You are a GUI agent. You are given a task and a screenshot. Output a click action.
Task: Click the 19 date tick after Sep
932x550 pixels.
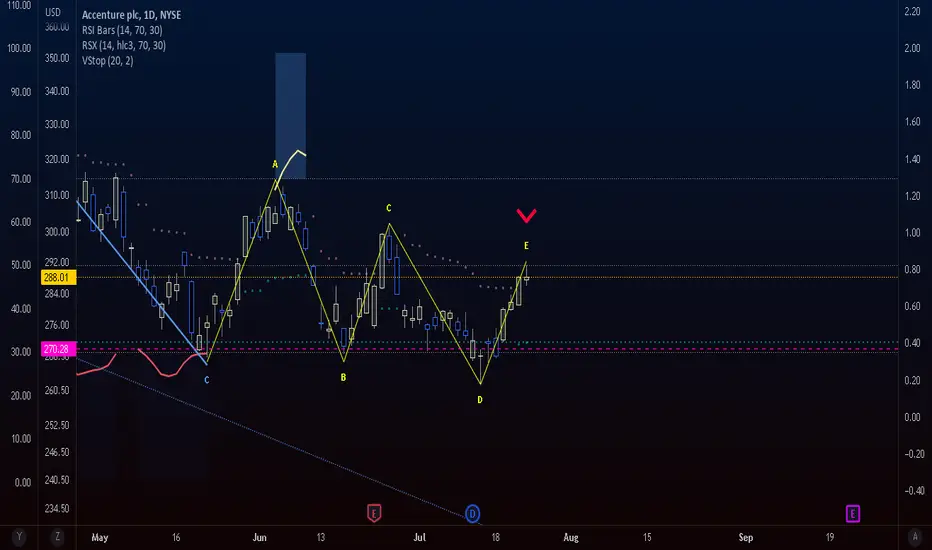pos(830,538)
